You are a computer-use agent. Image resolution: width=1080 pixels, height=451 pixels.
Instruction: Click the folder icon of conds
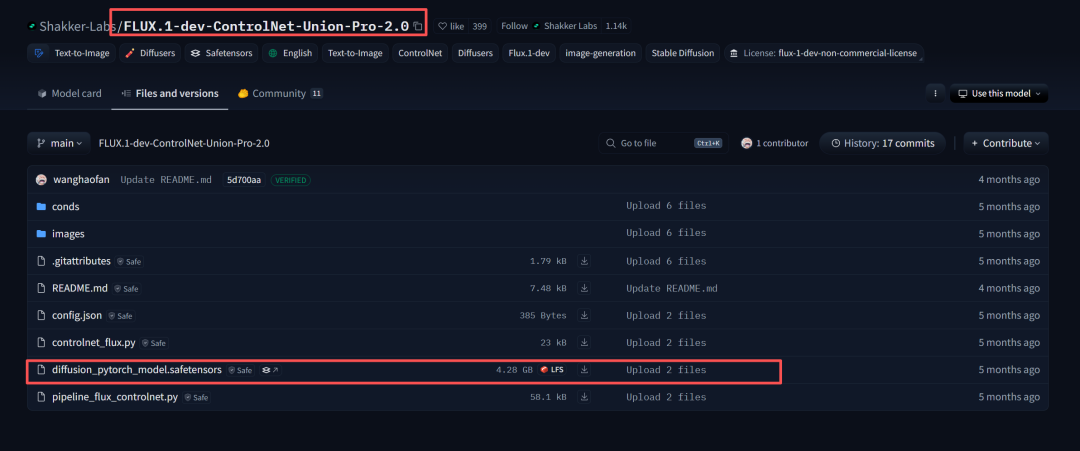click(41, 207)
